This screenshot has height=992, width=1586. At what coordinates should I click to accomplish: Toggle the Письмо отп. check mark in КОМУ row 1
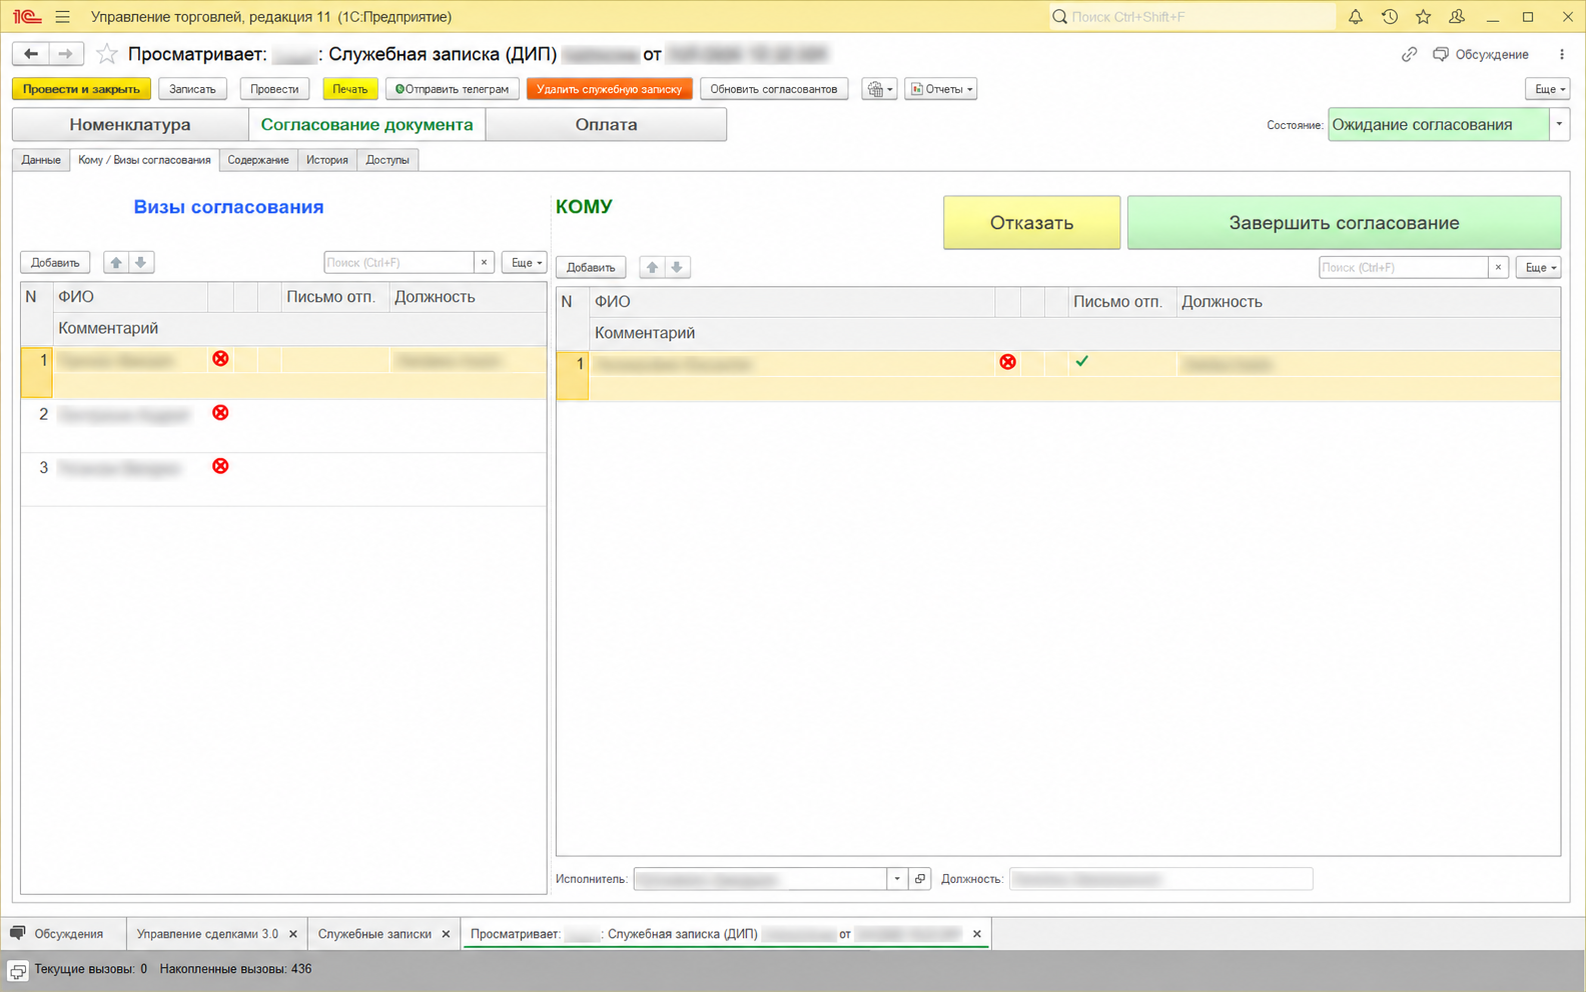click(1082, 361)
